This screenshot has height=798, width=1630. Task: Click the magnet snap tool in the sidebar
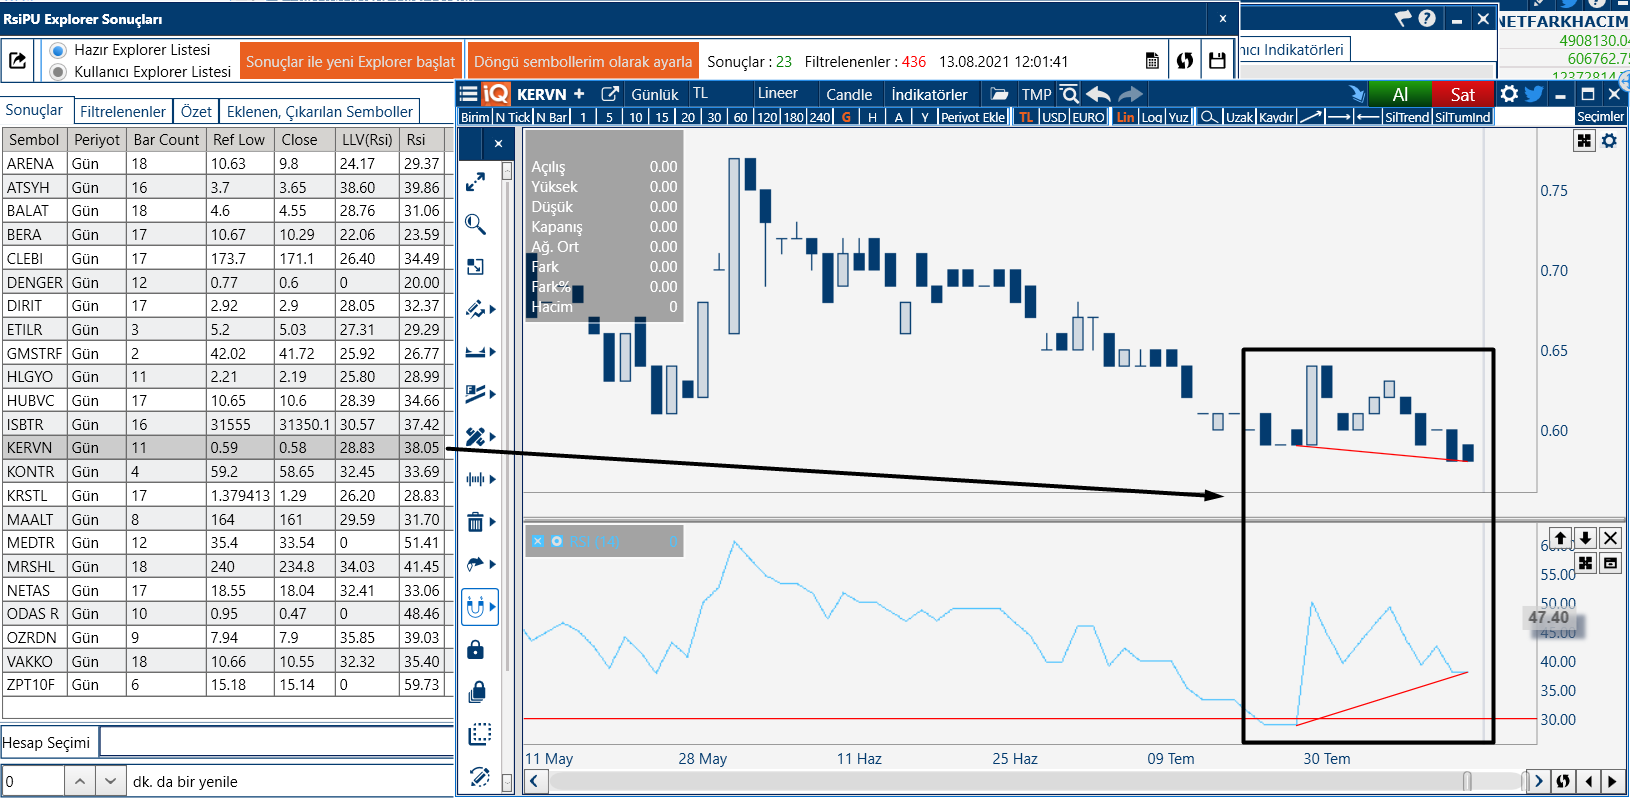coord(475,607)
